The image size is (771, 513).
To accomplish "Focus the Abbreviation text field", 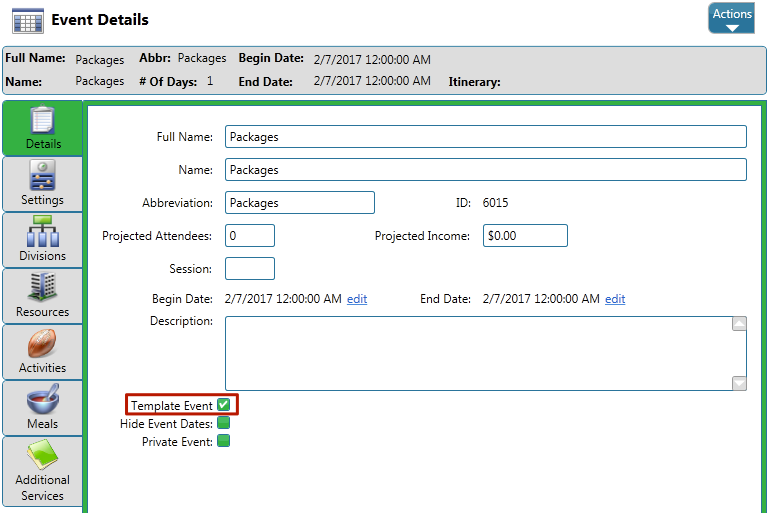I will click(x=299, y=203).
